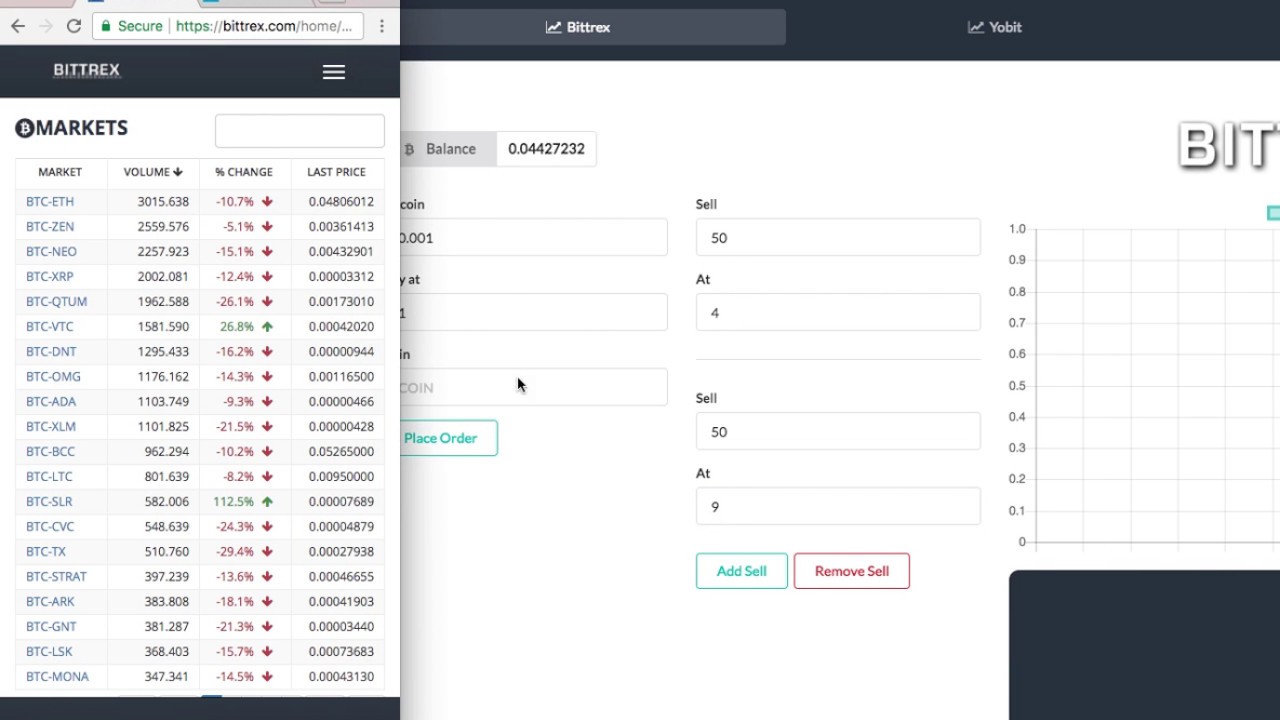Click the Bitcoin amount field showing 0.001
This screenshot has height=720, width=1280.
click(x=533, y=238)
